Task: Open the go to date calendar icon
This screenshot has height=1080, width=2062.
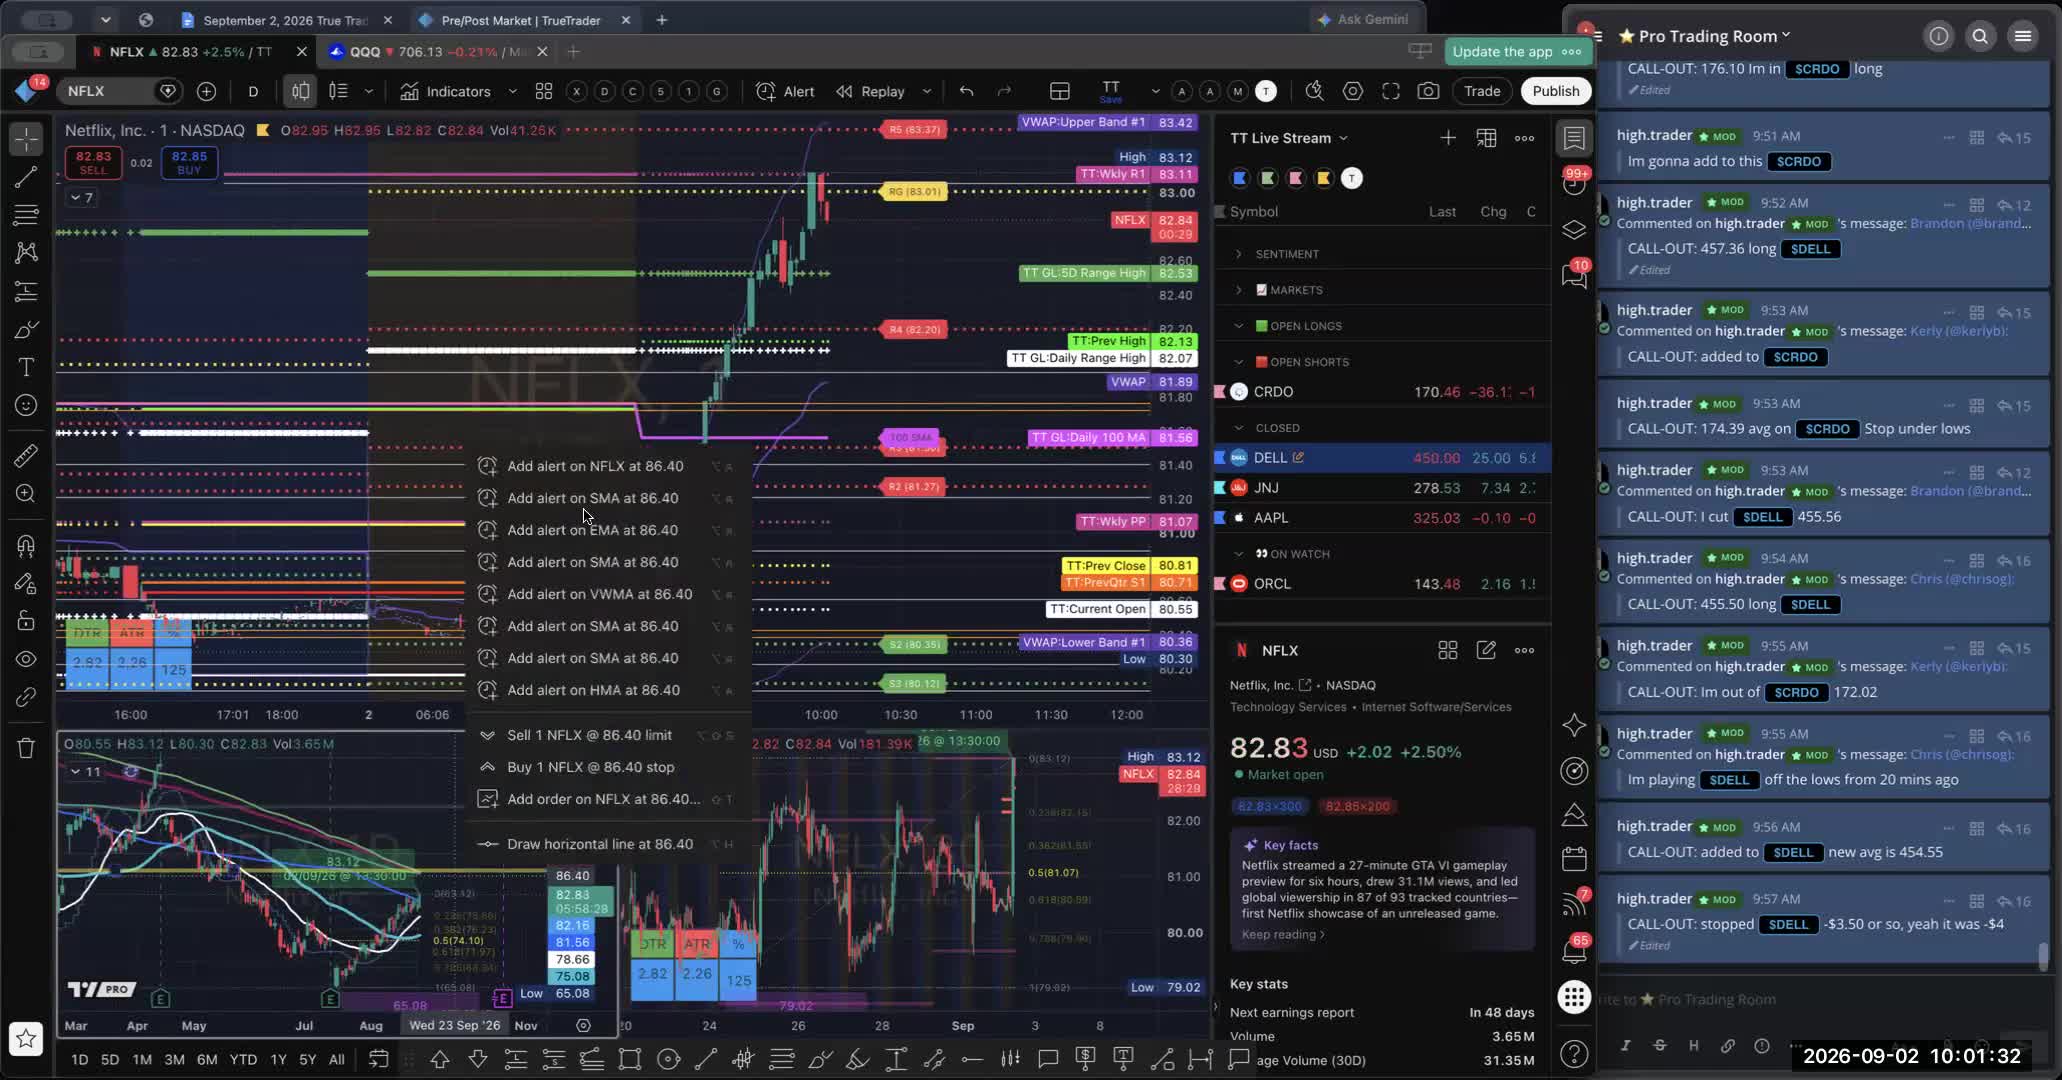Action: [378, 1059]
